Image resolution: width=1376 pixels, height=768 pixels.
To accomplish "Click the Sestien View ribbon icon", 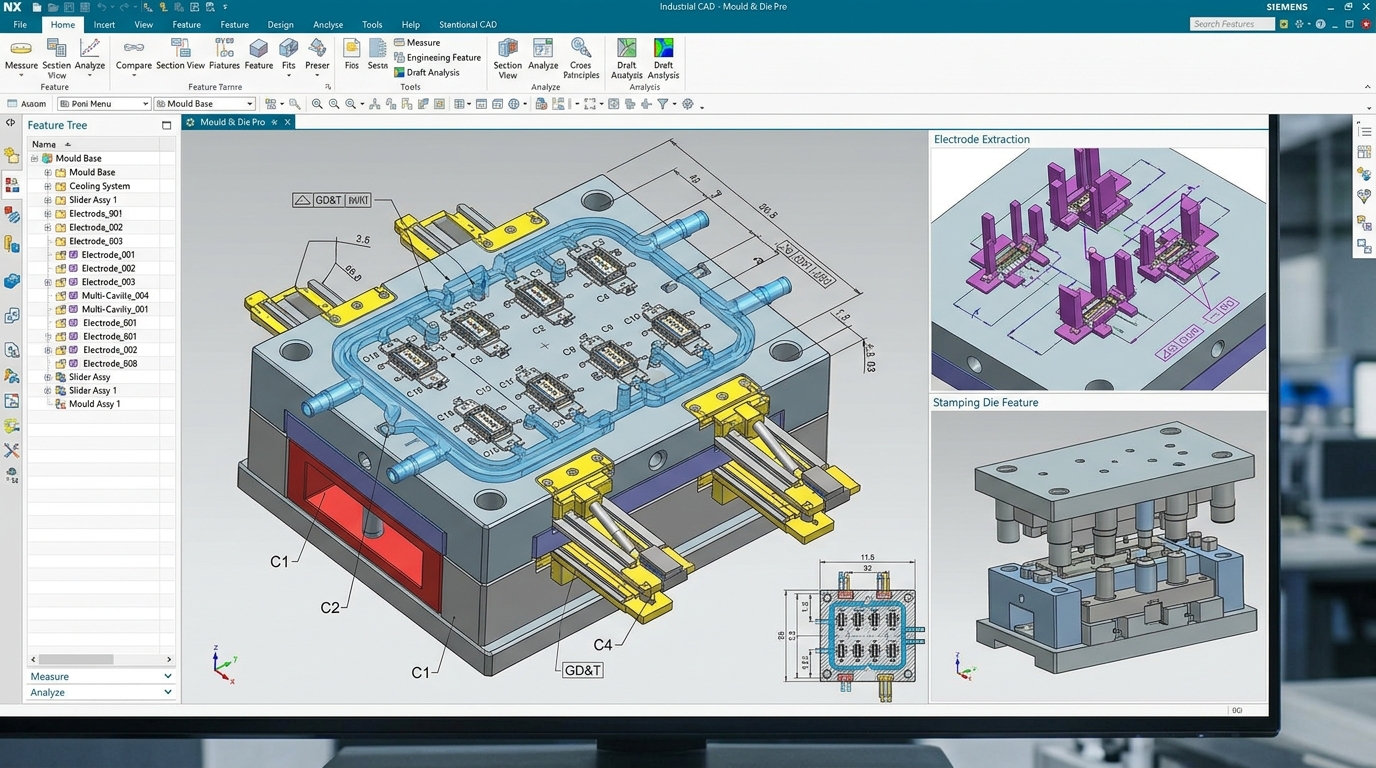I will [57, 58].
